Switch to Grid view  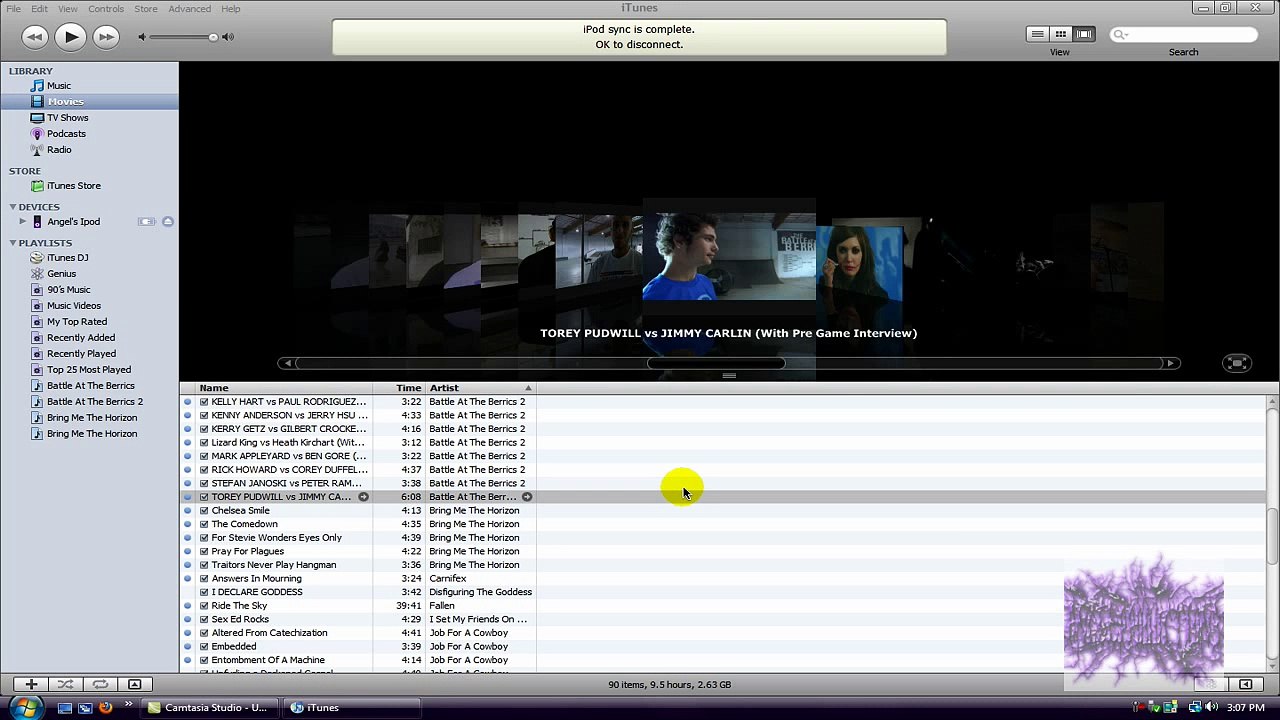pyautogui.click(x=1060, y=34)
